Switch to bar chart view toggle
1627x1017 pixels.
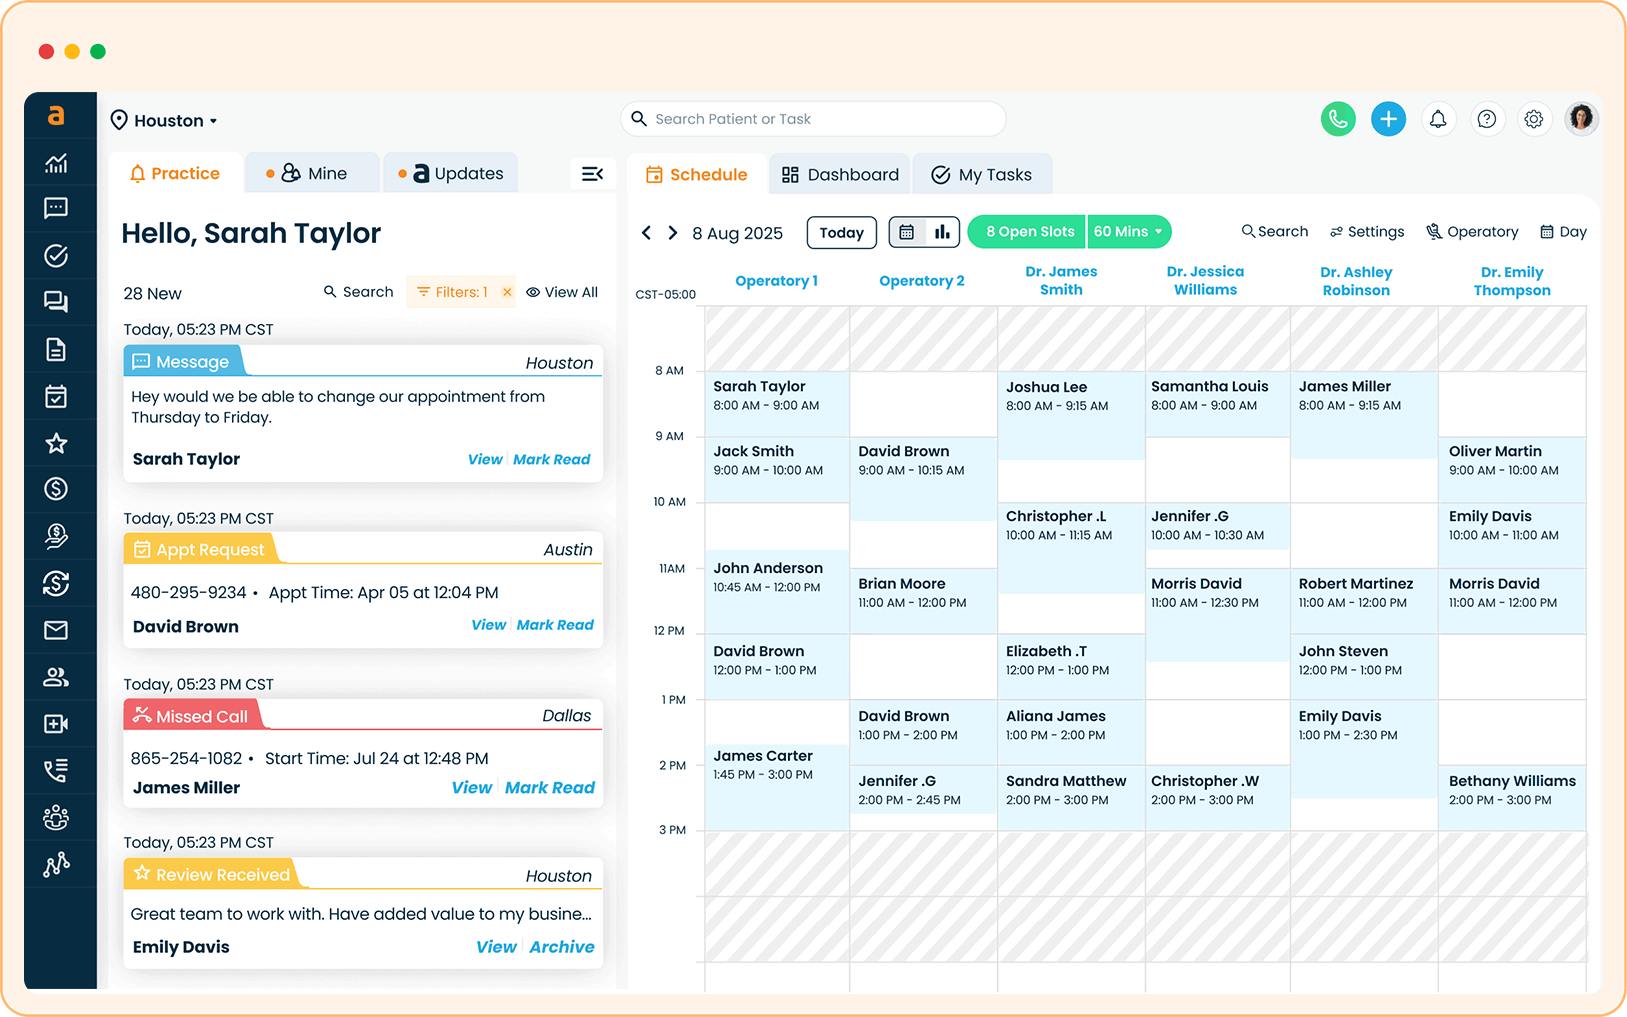(942, 232)
